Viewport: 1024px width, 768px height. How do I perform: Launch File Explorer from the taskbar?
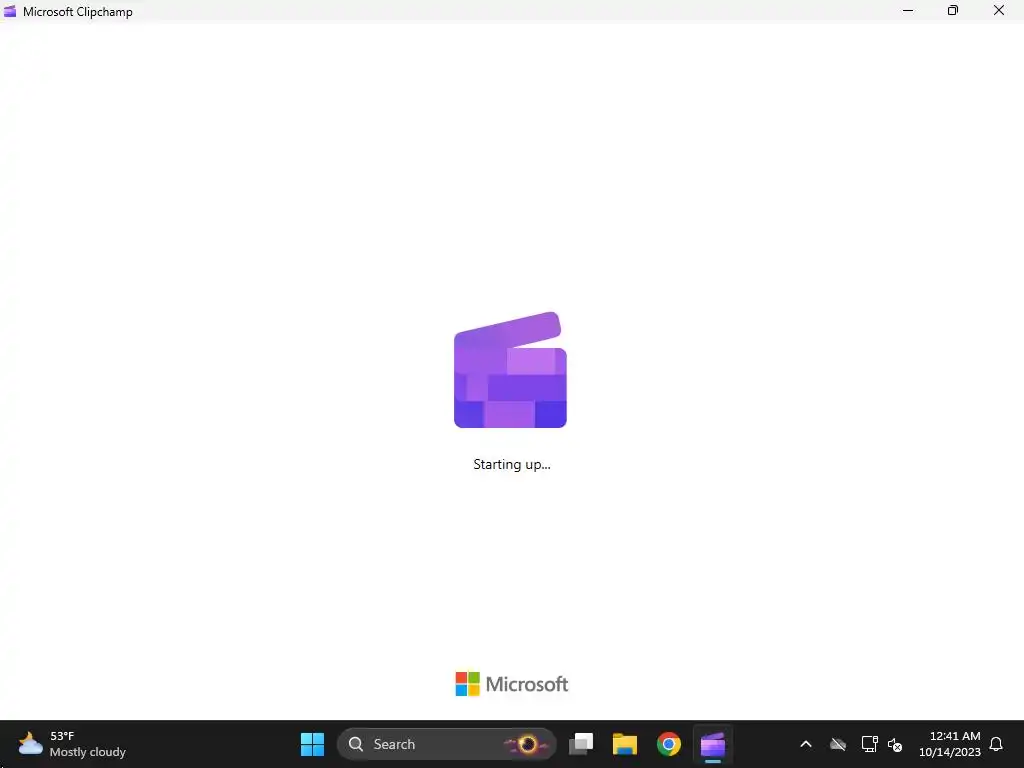point(624,744)
